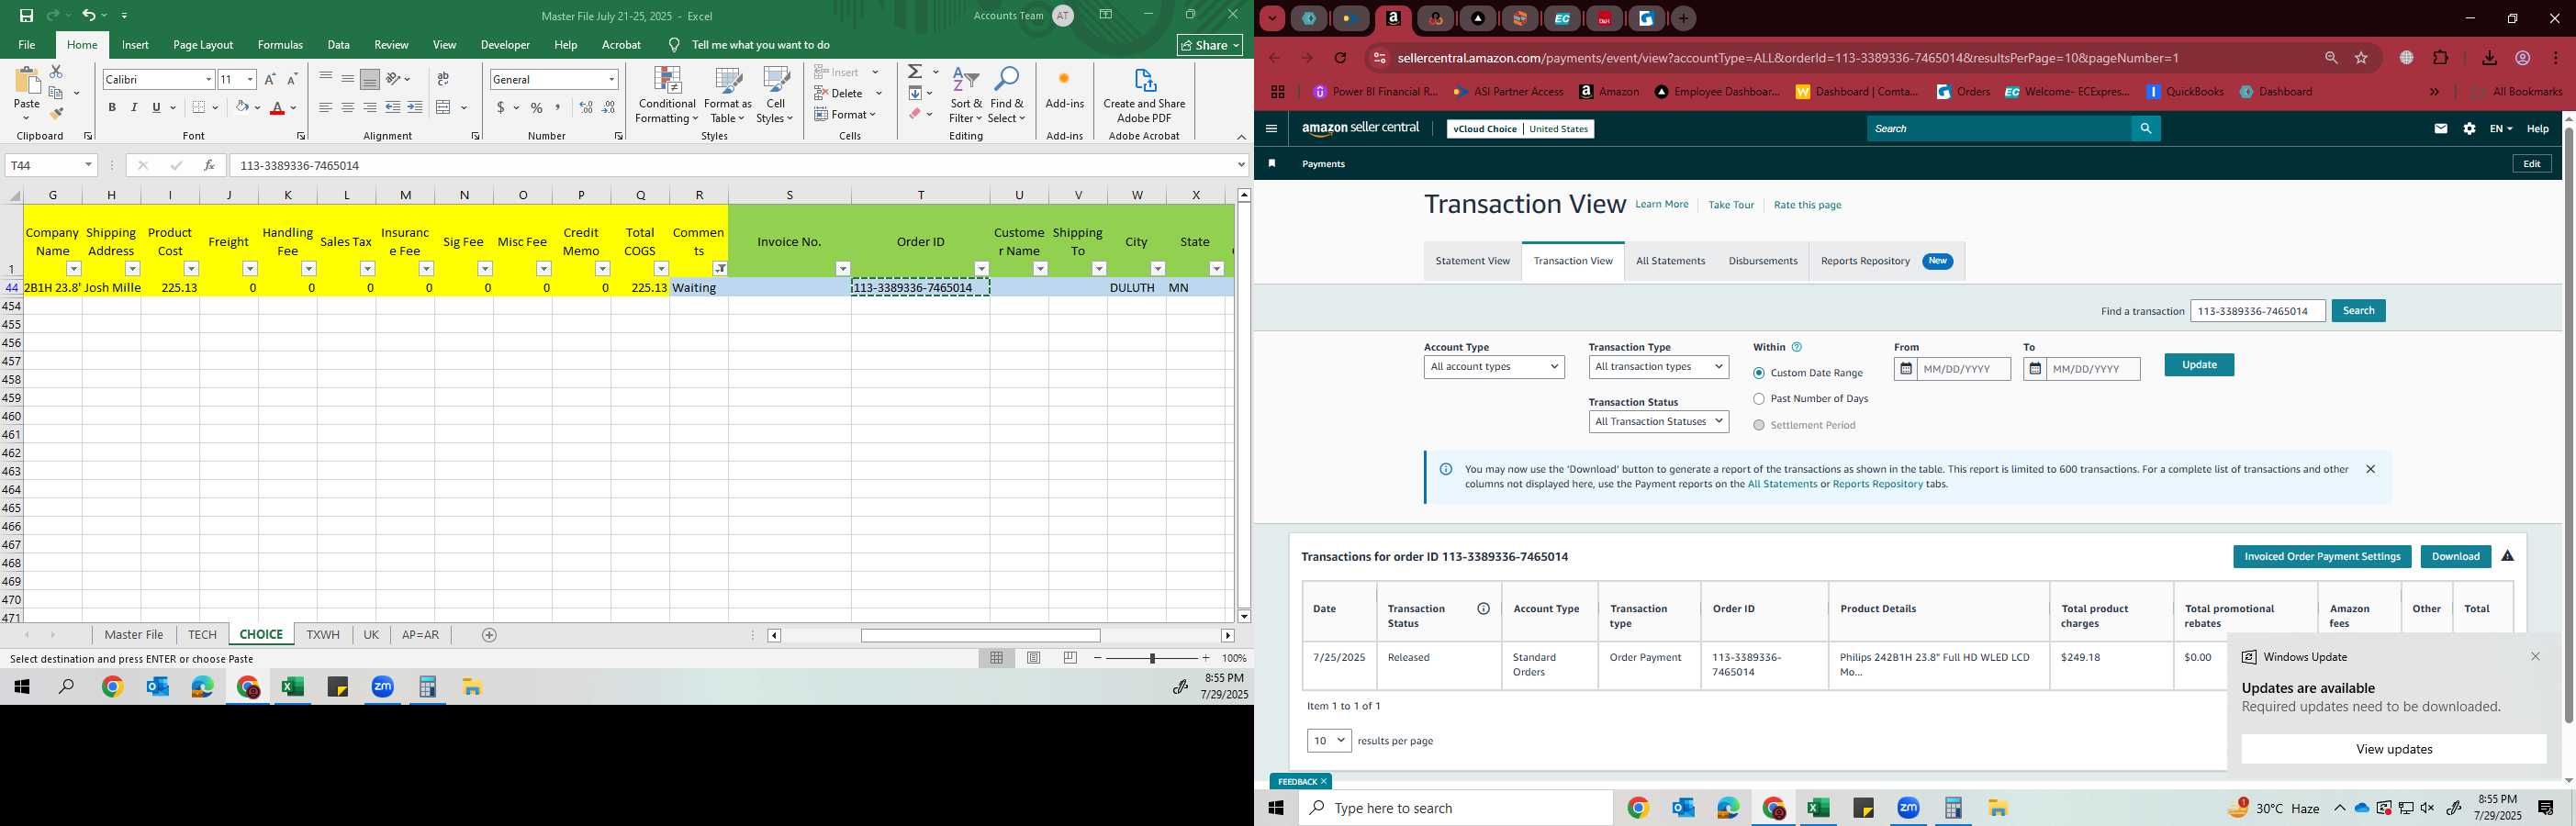
Task: Open Account Type dropdown
Action: click(x=1494, y=367)
